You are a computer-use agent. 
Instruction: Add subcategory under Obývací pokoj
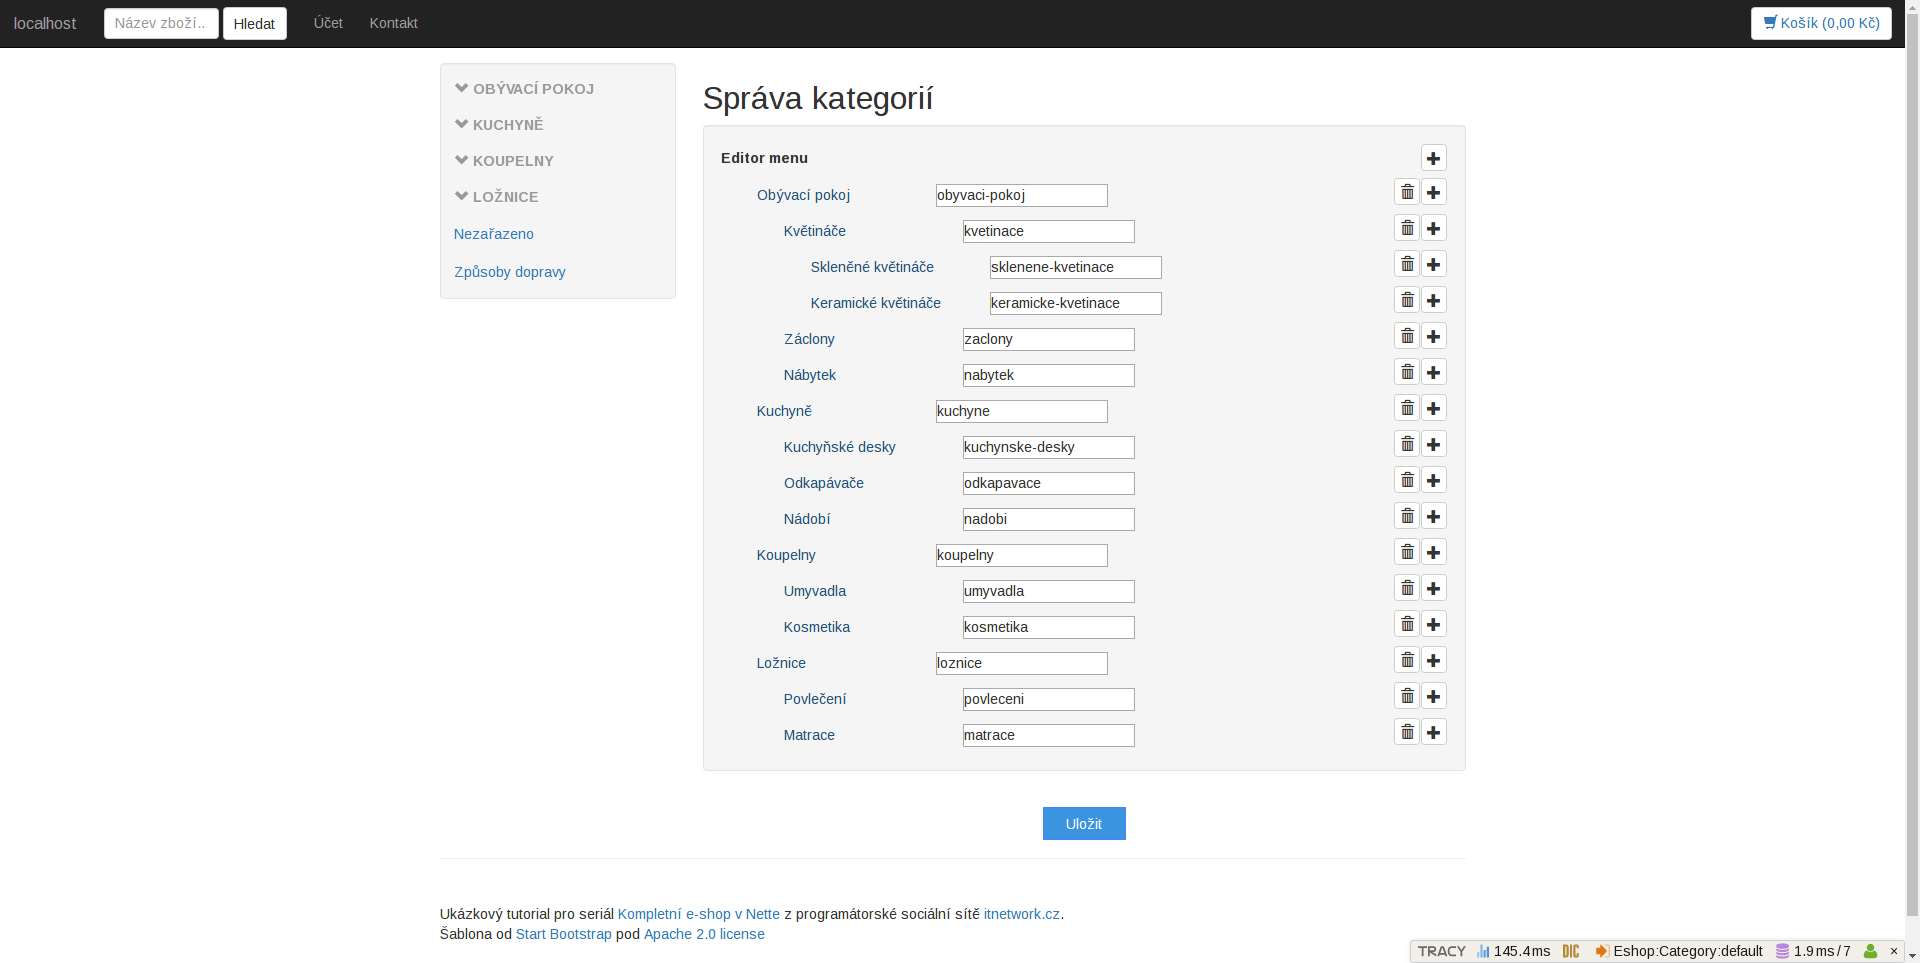(1434, 192)
